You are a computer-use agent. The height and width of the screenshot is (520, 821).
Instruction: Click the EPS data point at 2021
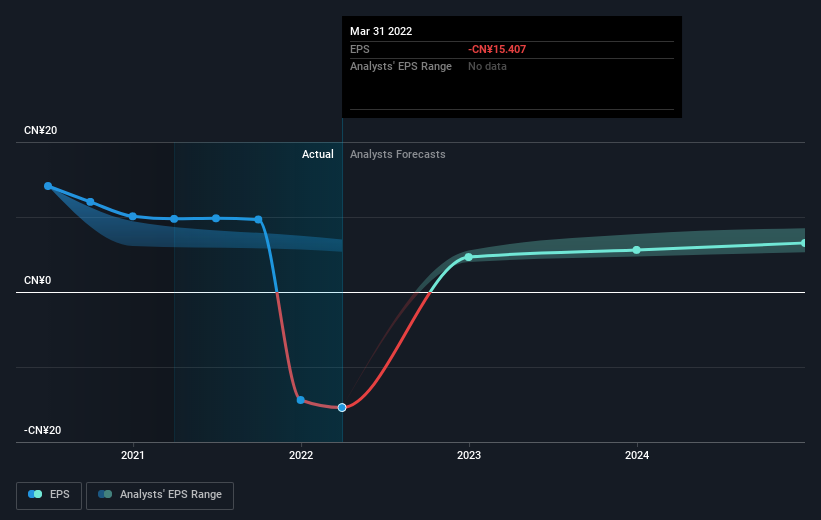[x=132, y=216]
